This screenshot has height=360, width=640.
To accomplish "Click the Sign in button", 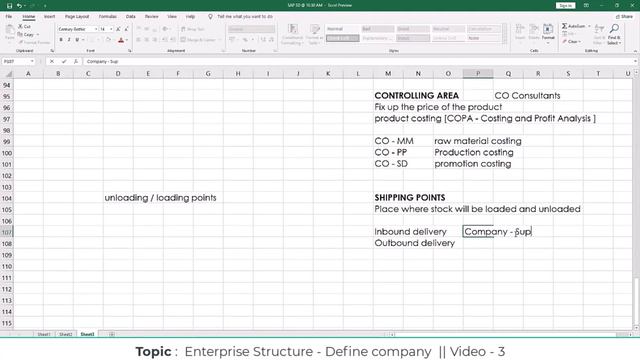I will (565, 6).
